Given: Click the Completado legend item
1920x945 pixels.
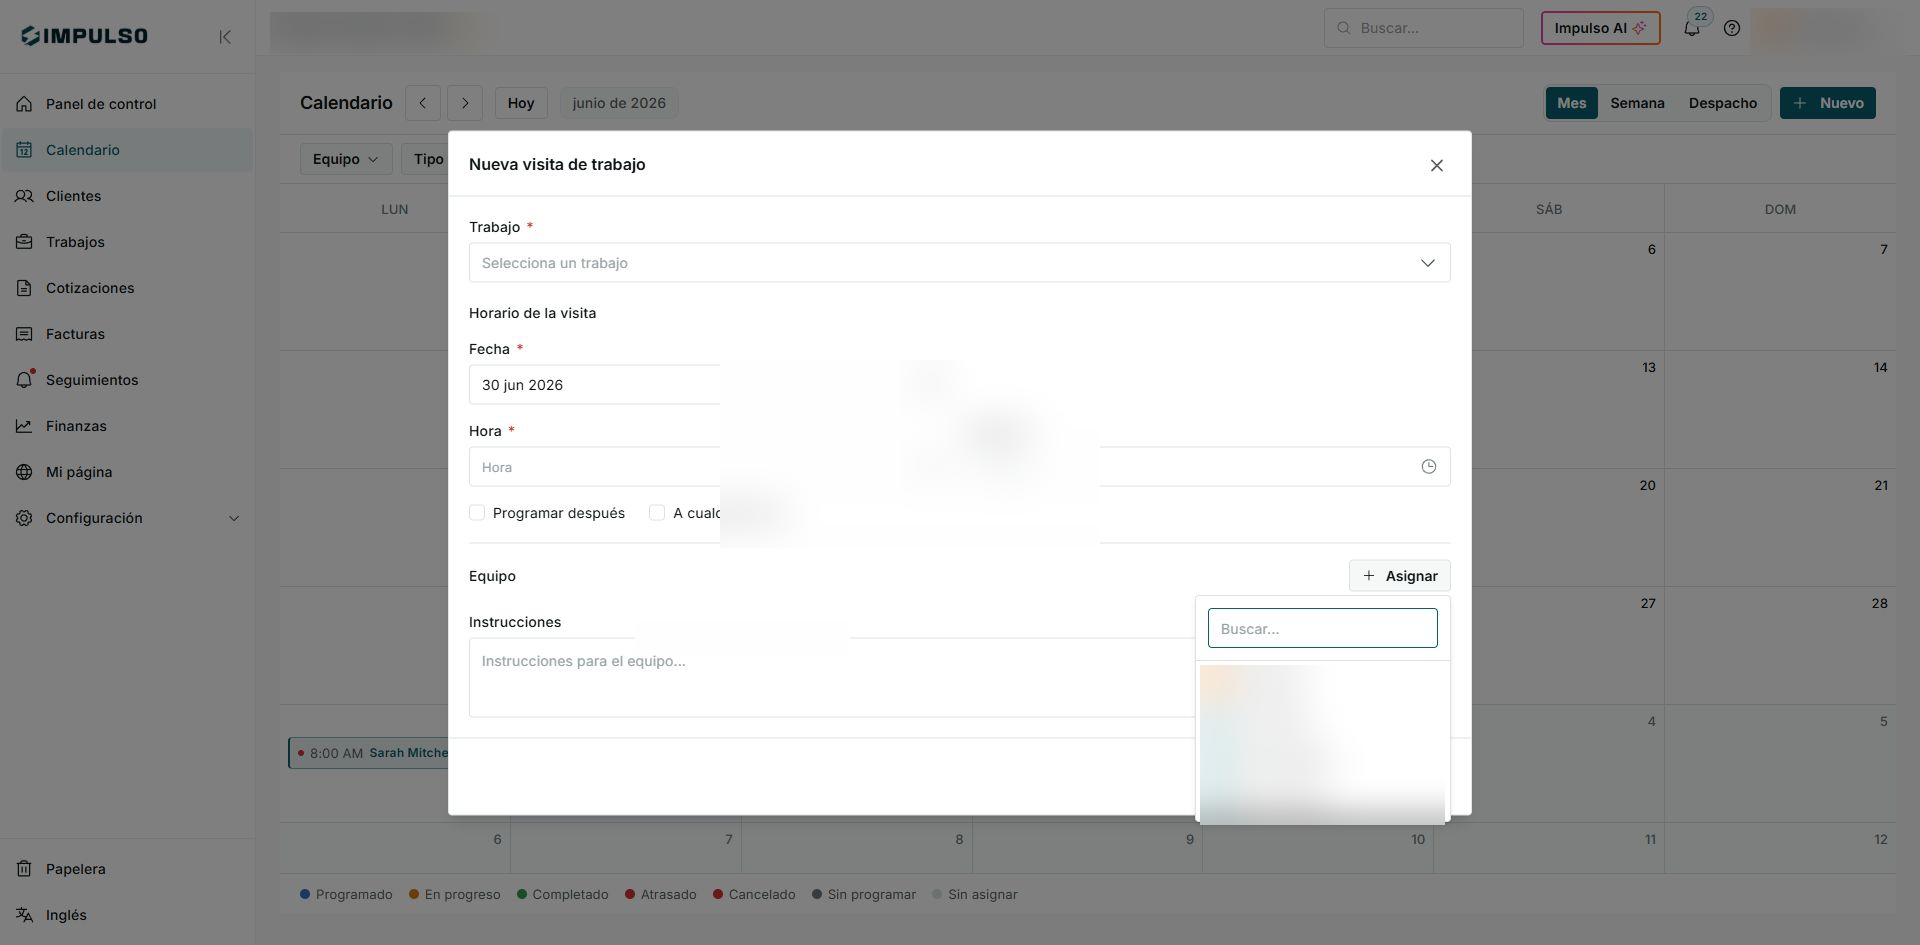Looking at the screenshot, I should 563,895.
